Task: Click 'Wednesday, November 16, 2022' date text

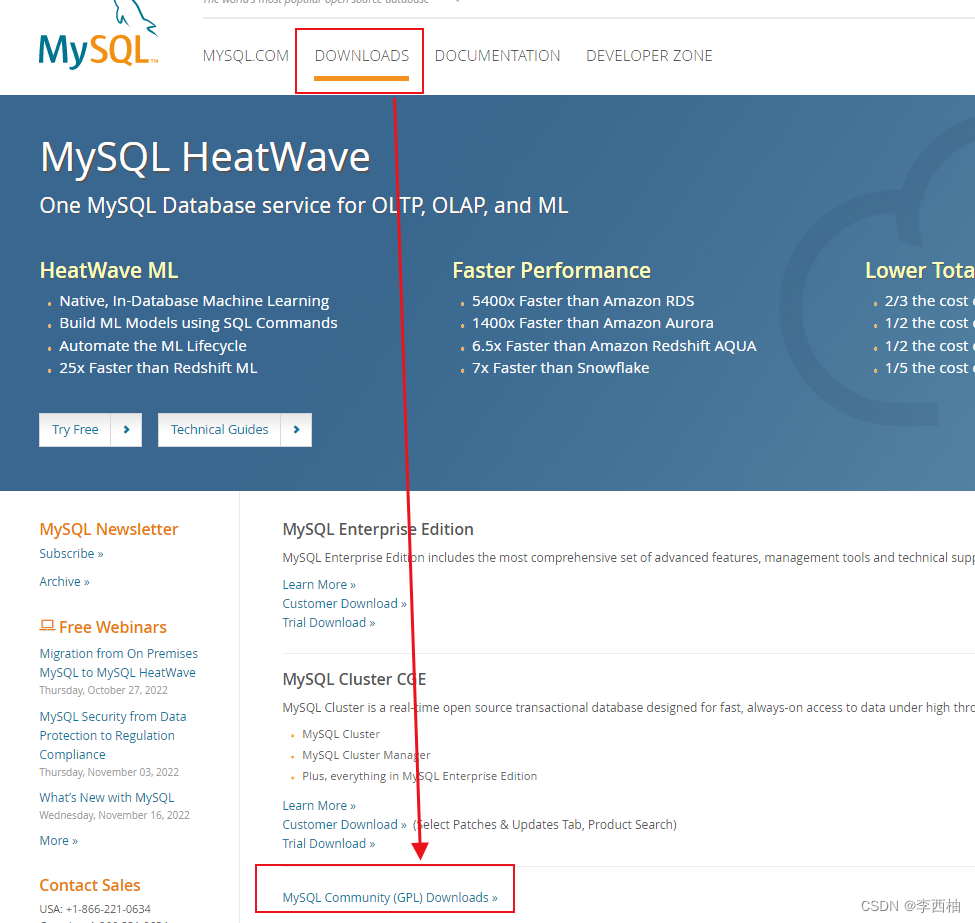Action: (x=114, y=815)
